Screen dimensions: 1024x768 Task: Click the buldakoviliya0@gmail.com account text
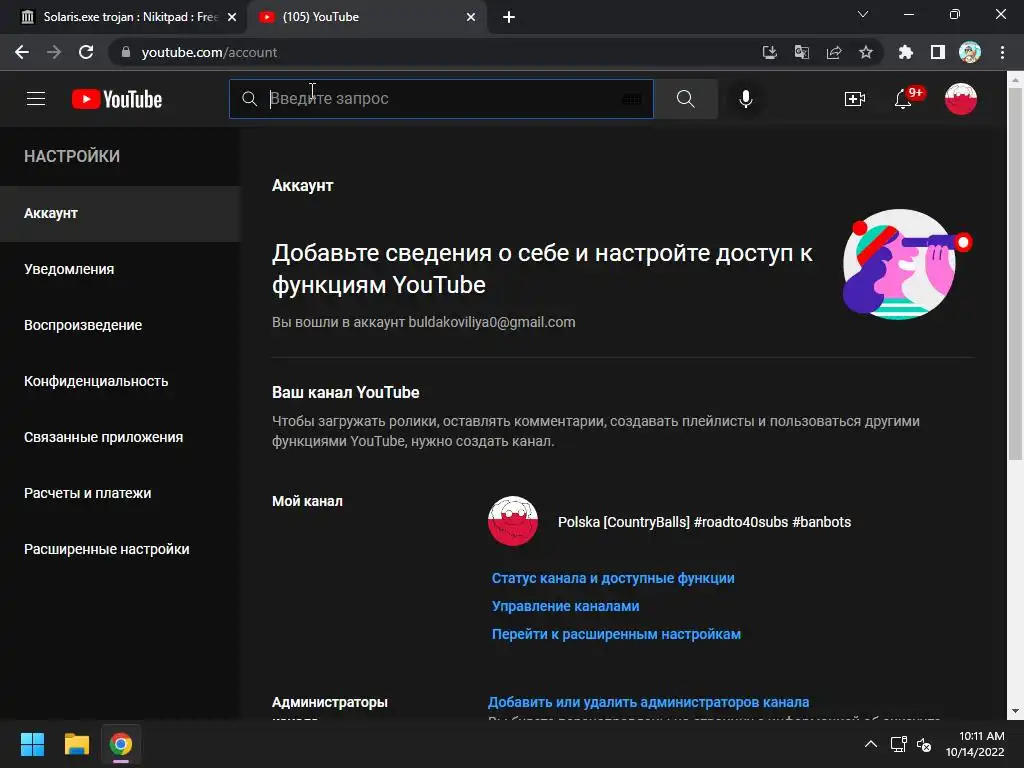pos(492,322)
